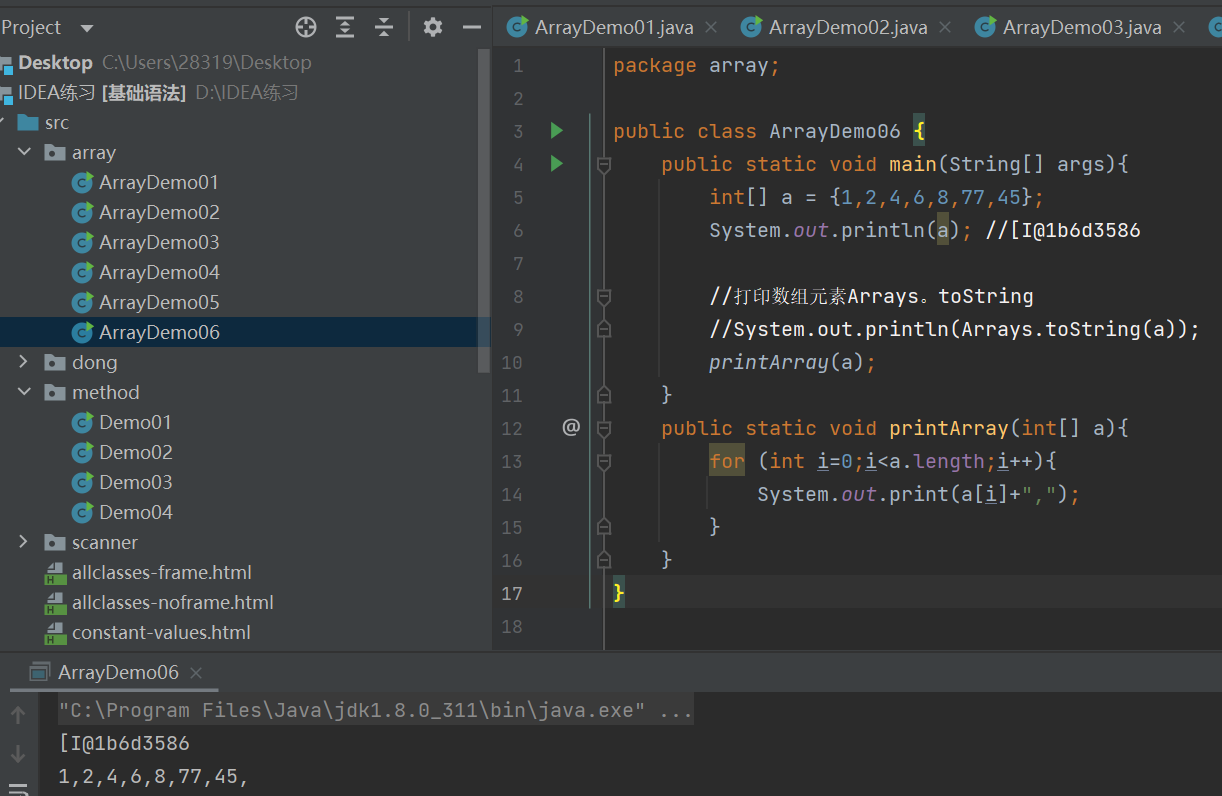Image resolution: width=1222 pixels, height=796 pixels.
Task: Open Project panel settings gear
Action: [x=433, y=27]
